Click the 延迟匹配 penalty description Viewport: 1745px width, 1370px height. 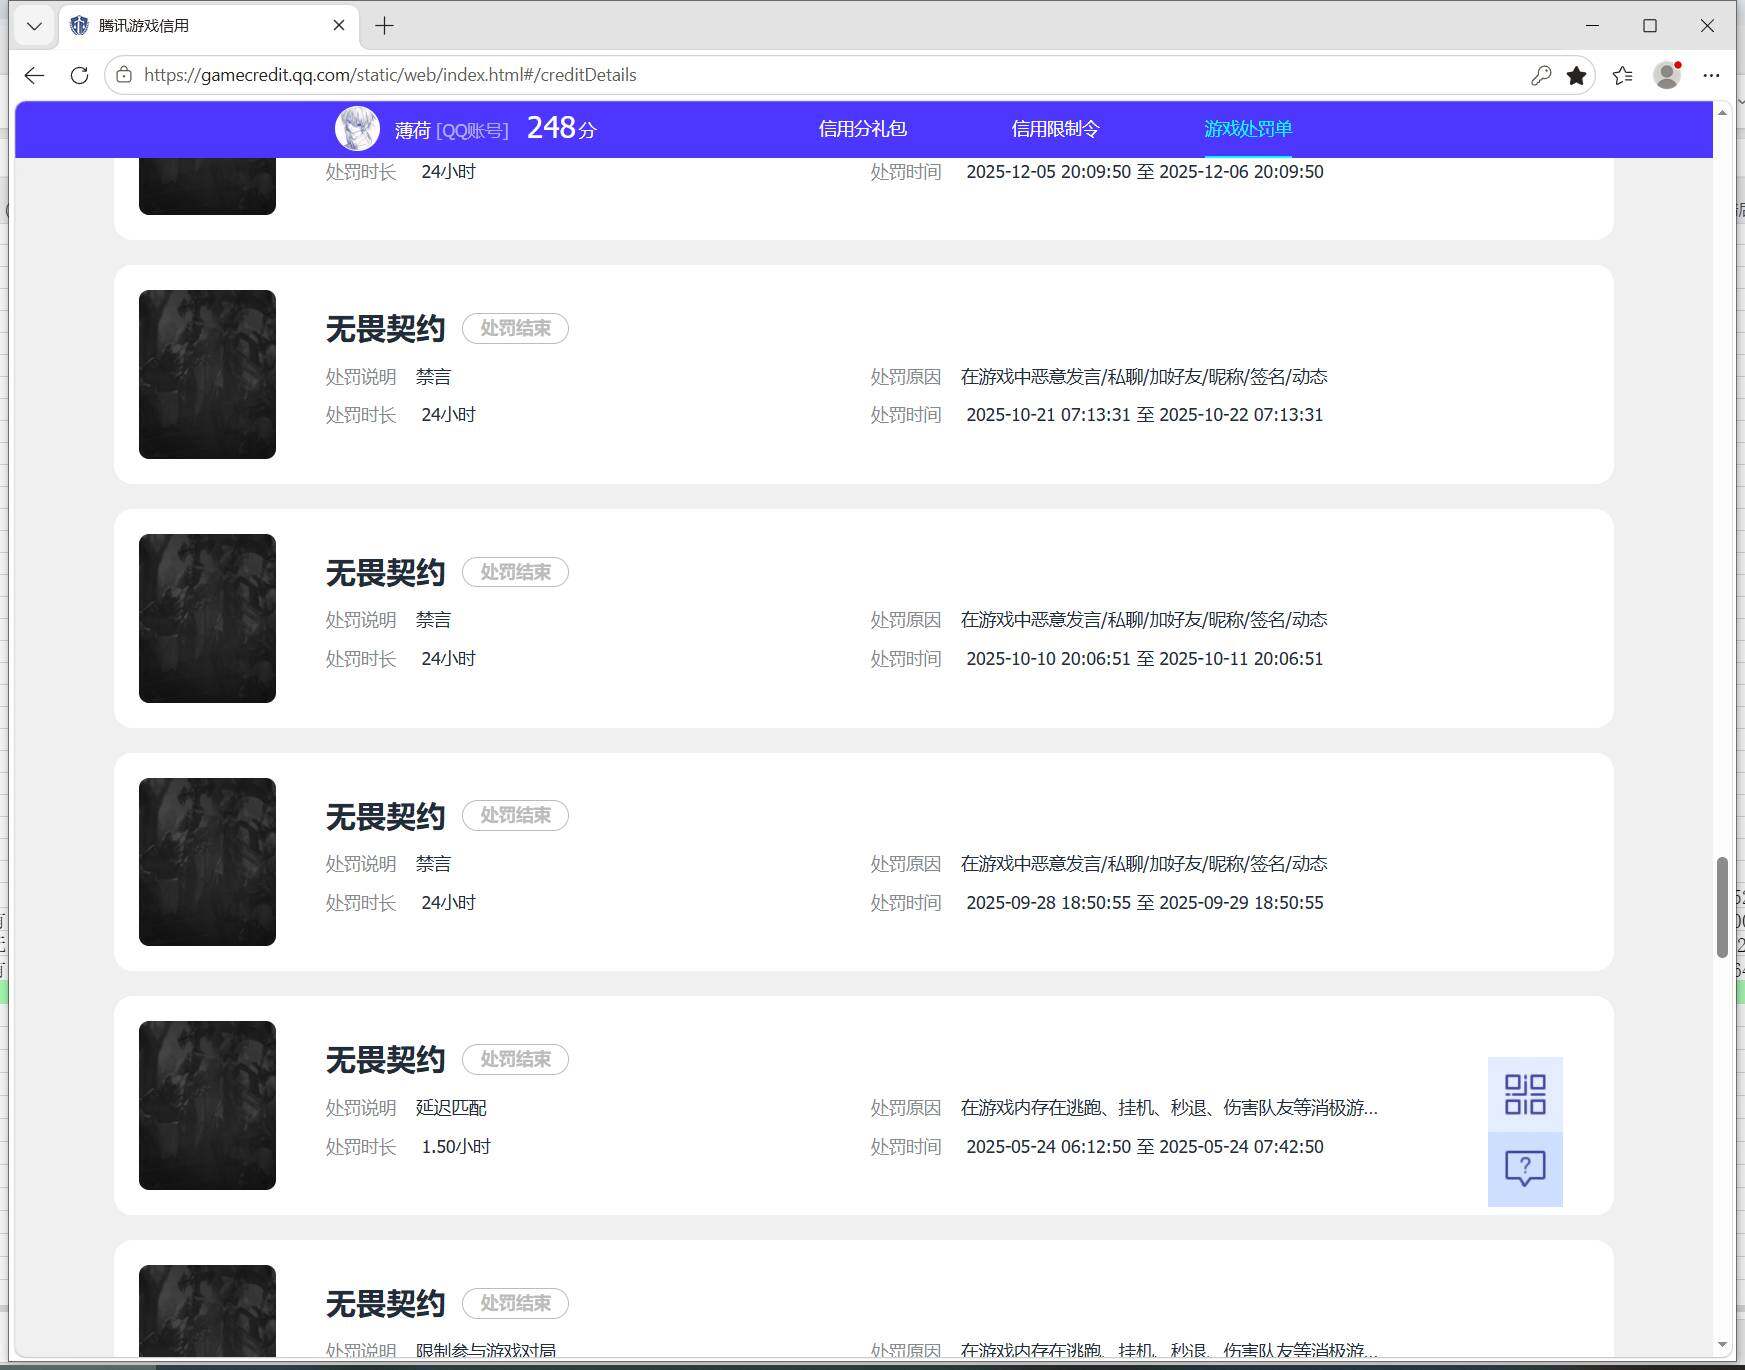click(451, 1108)
